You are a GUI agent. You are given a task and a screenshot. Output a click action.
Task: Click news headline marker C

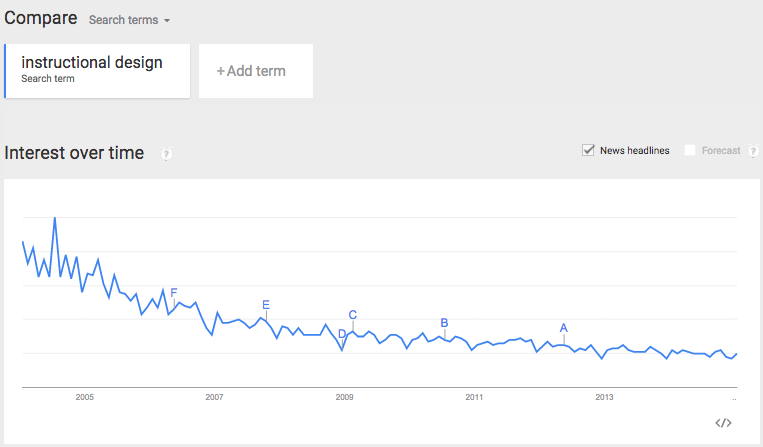(x=353, y=315)
